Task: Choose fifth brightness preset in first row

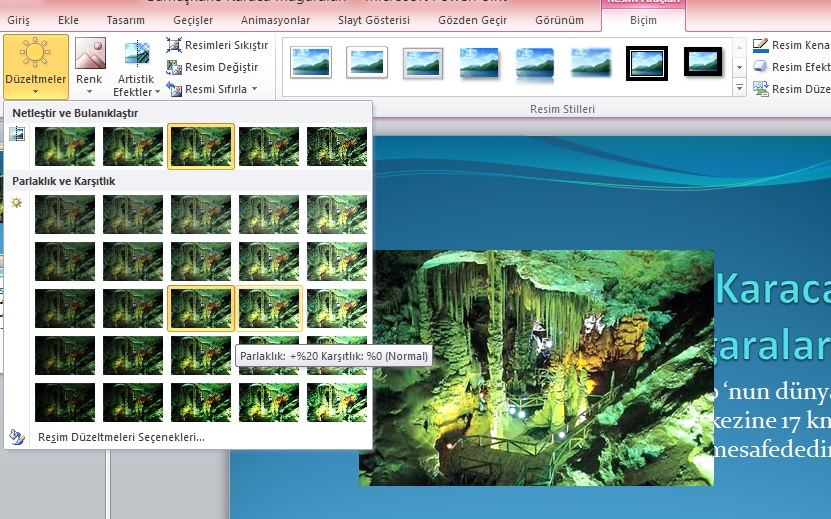Action: tap(337, 214)
